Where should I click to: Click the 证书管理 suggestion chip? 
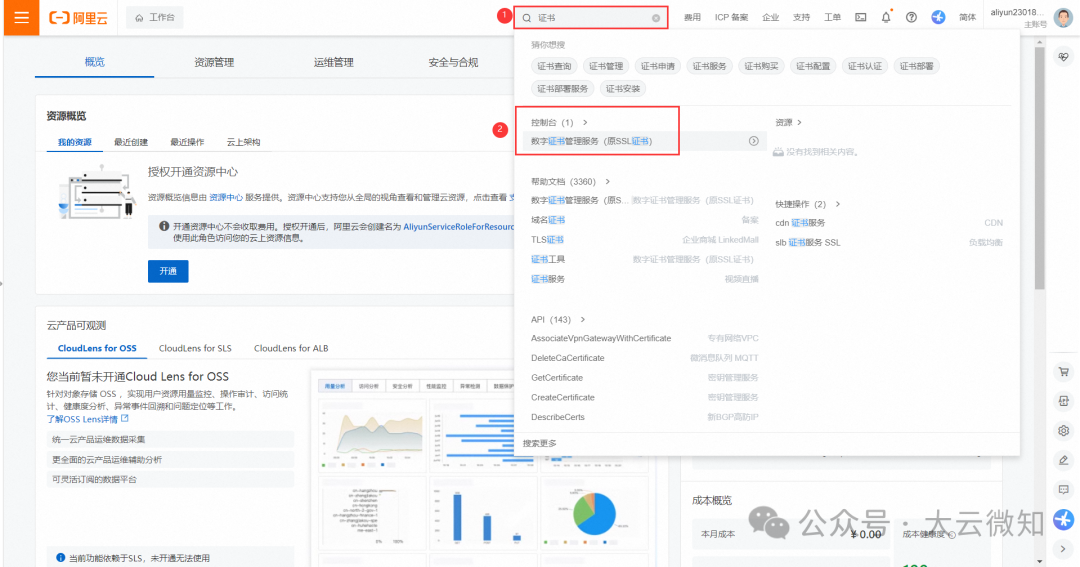(606, 66)
